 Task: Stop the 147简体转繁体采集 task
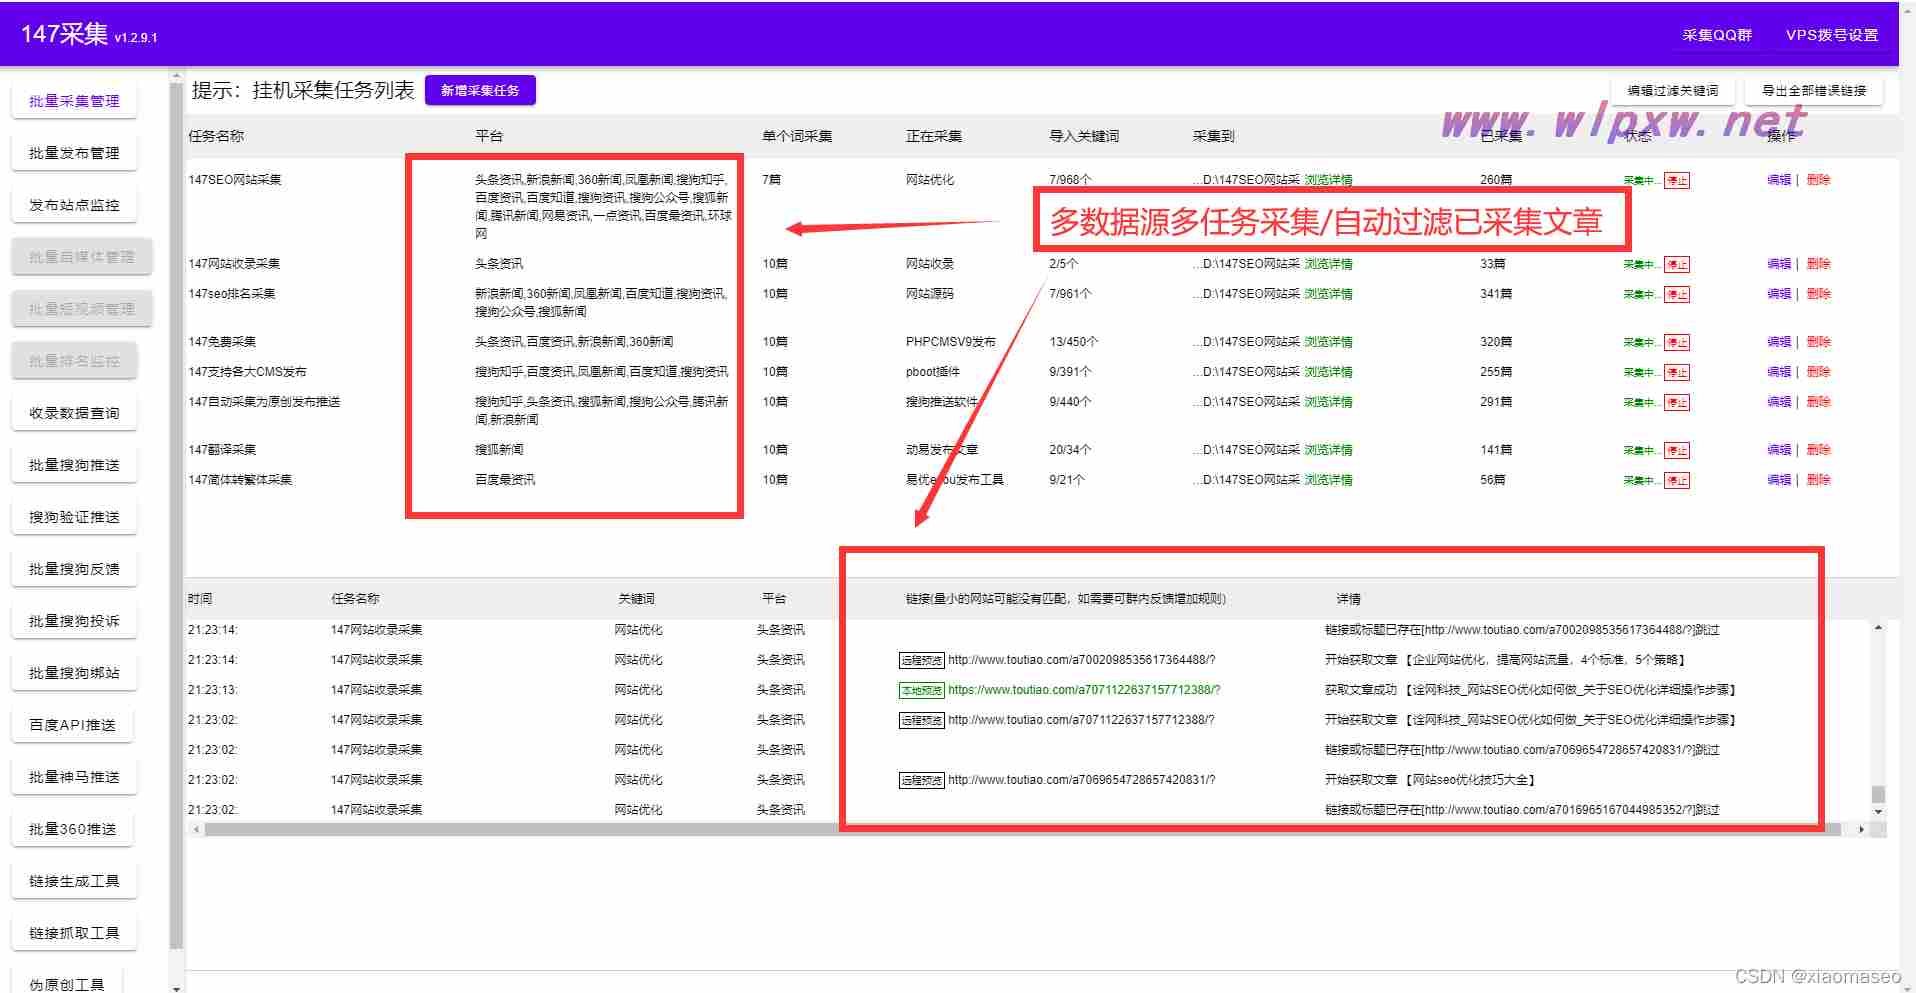pyautogui.click(x=1677, y=481)
